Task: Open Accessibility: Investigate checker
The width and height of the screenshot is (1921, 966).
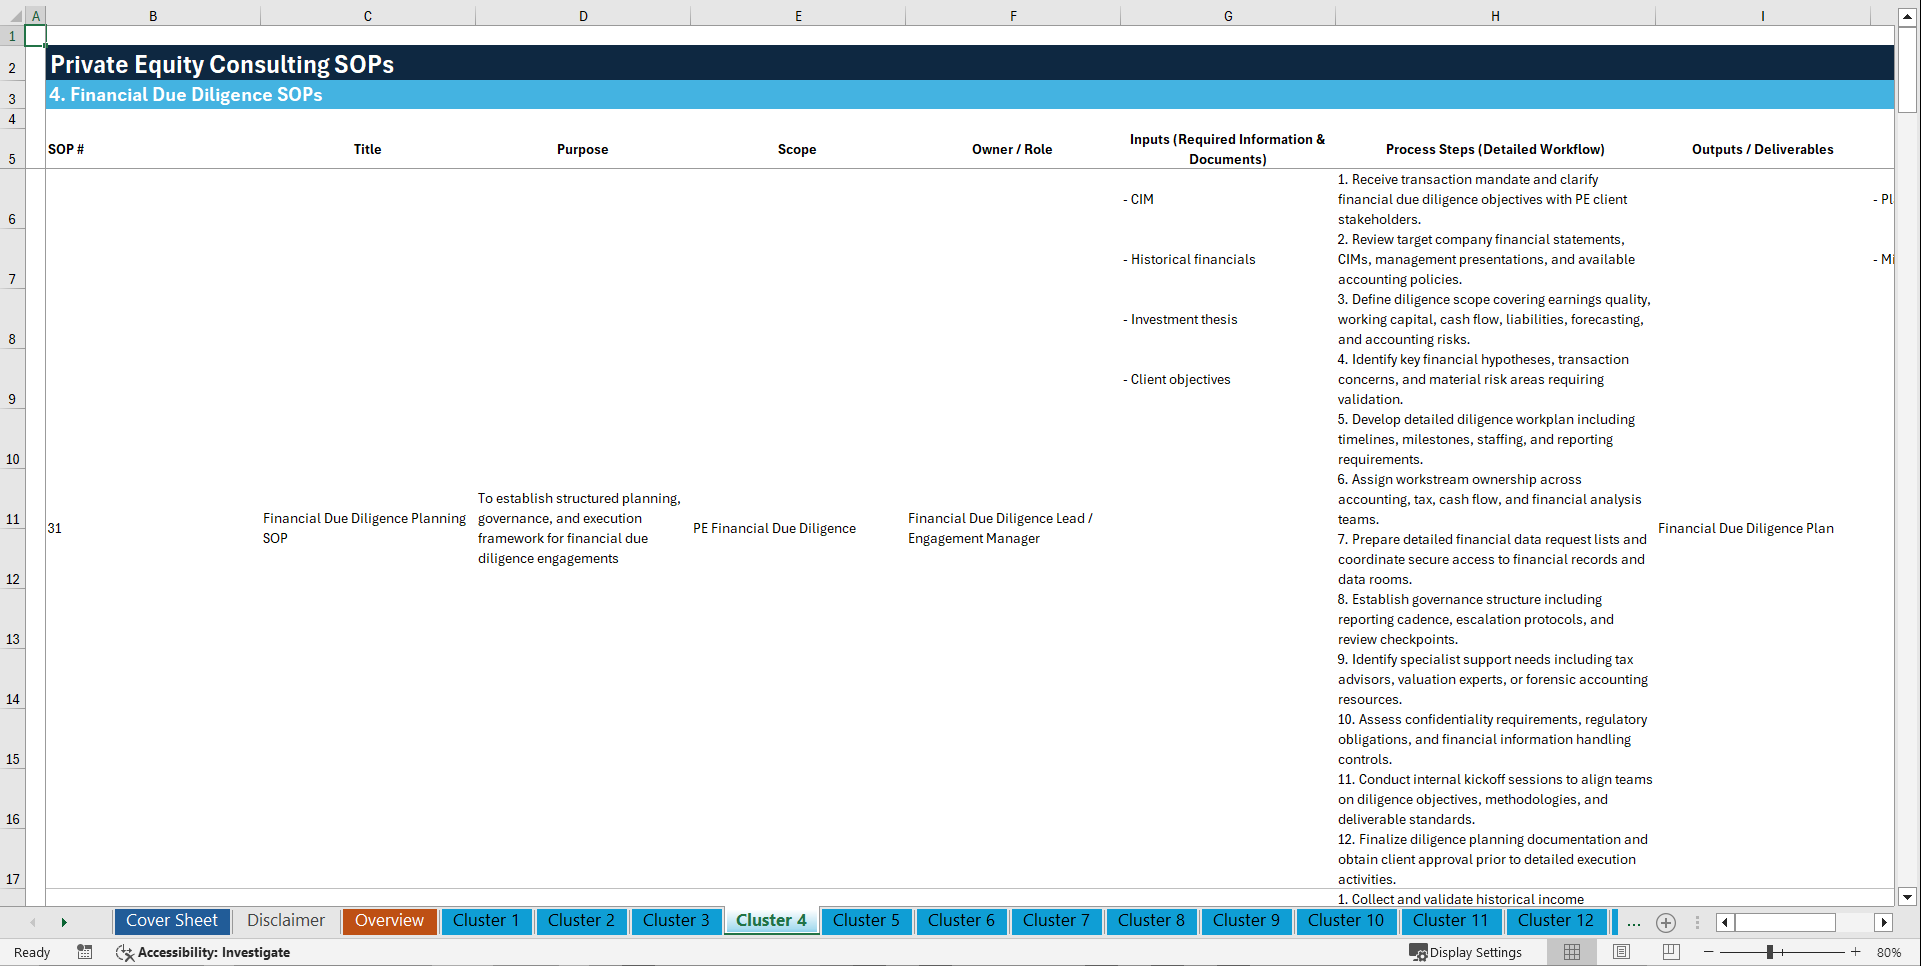Action: click(203, 952)
